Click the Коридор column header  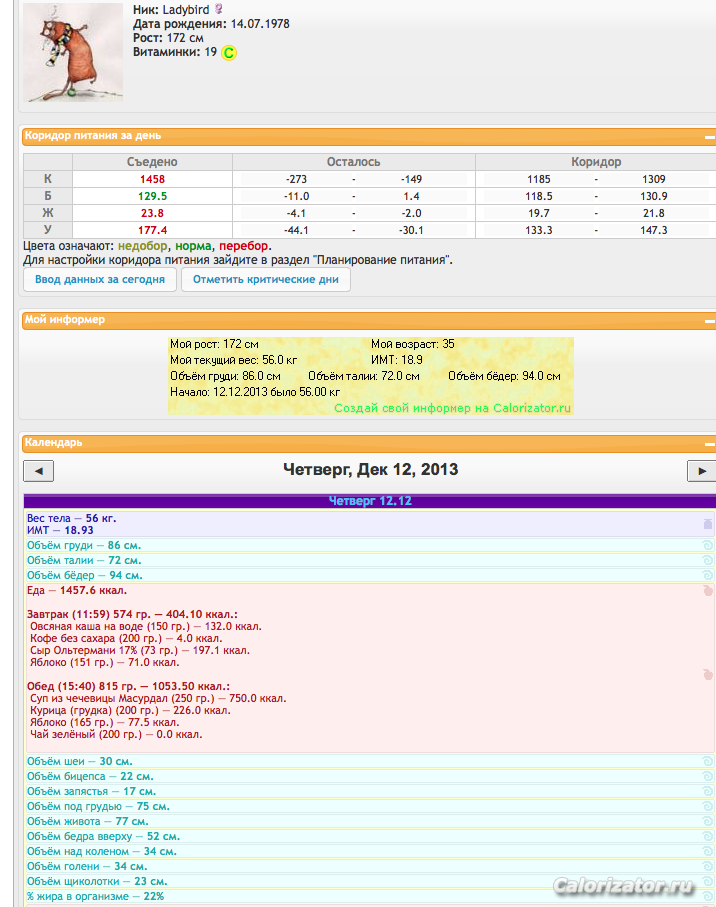pyautogui.click(x=596, y=162)
